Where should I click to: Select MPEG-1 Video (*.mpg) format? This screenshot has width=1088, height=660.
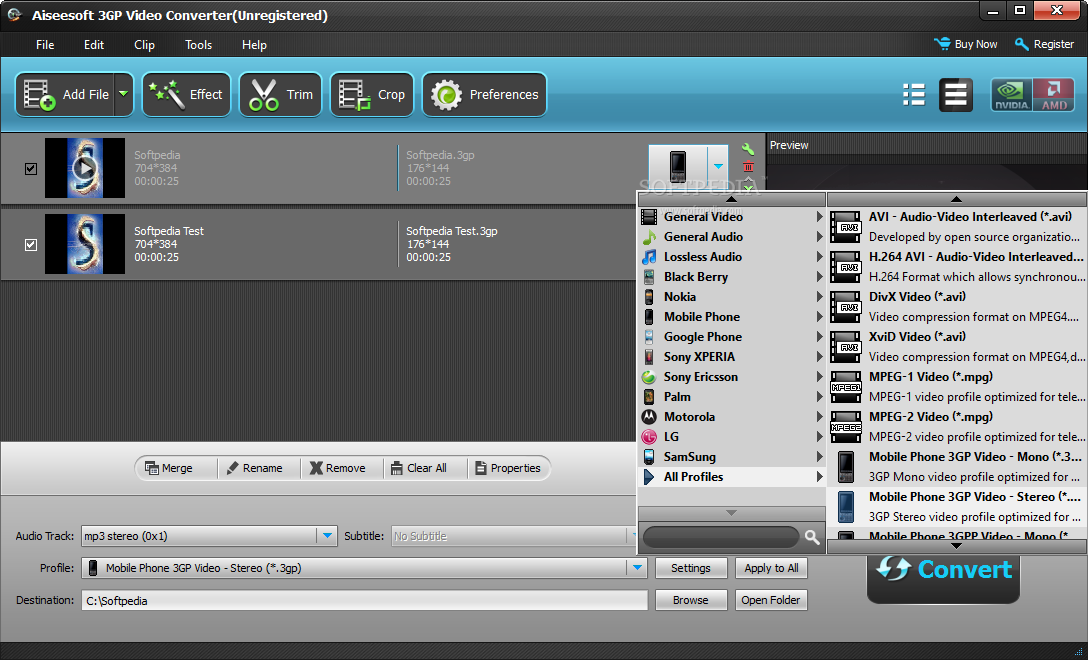pos(957,387)
